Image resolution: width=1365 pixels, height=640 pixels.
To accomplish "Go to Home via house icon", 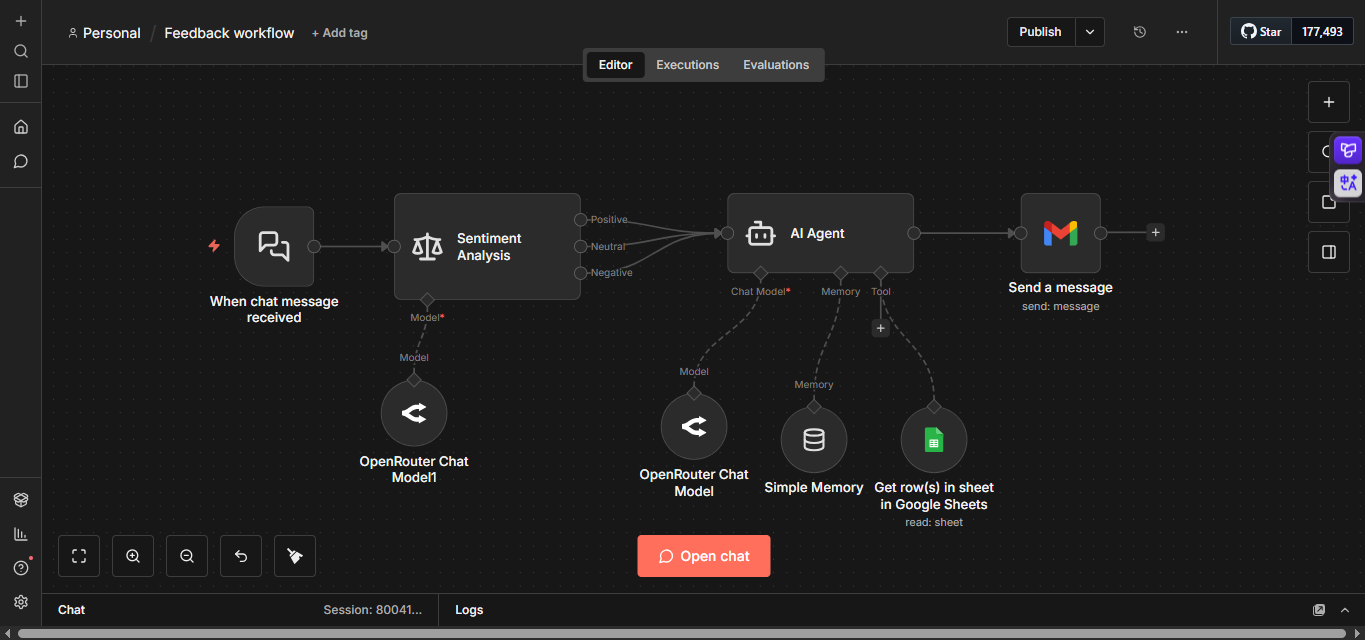I will tap(21, 127).
